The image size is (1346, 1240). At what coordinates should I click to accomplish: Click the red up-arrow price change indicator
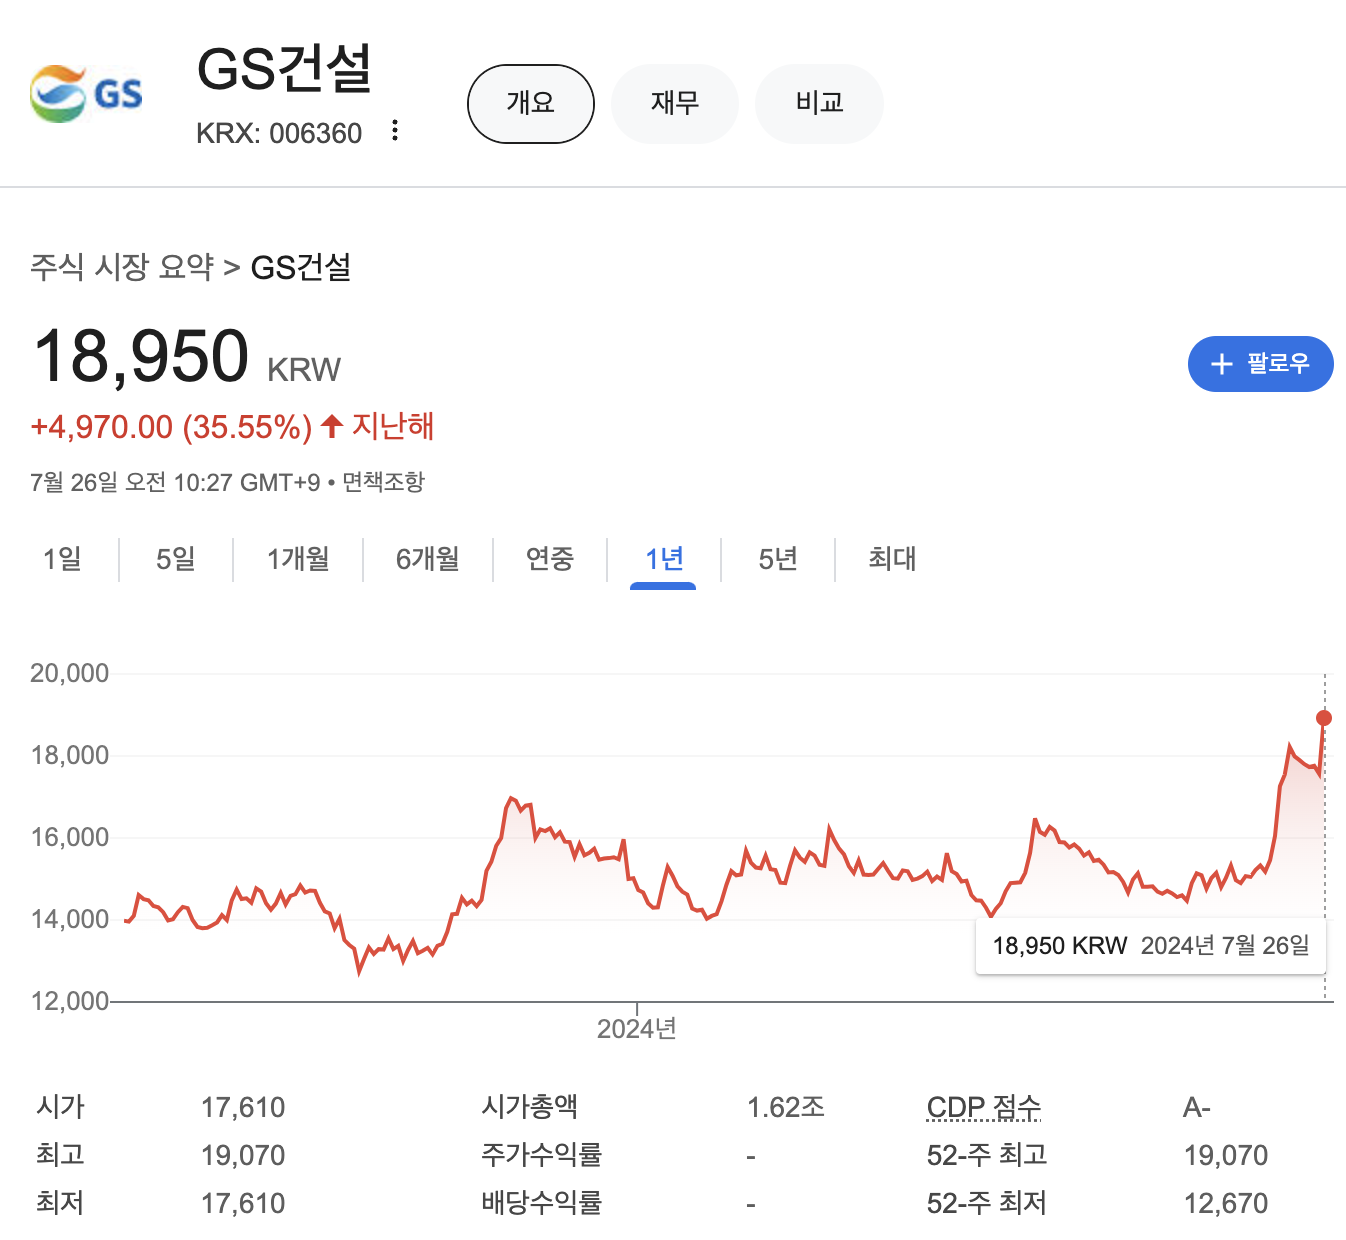pos(332,426)
